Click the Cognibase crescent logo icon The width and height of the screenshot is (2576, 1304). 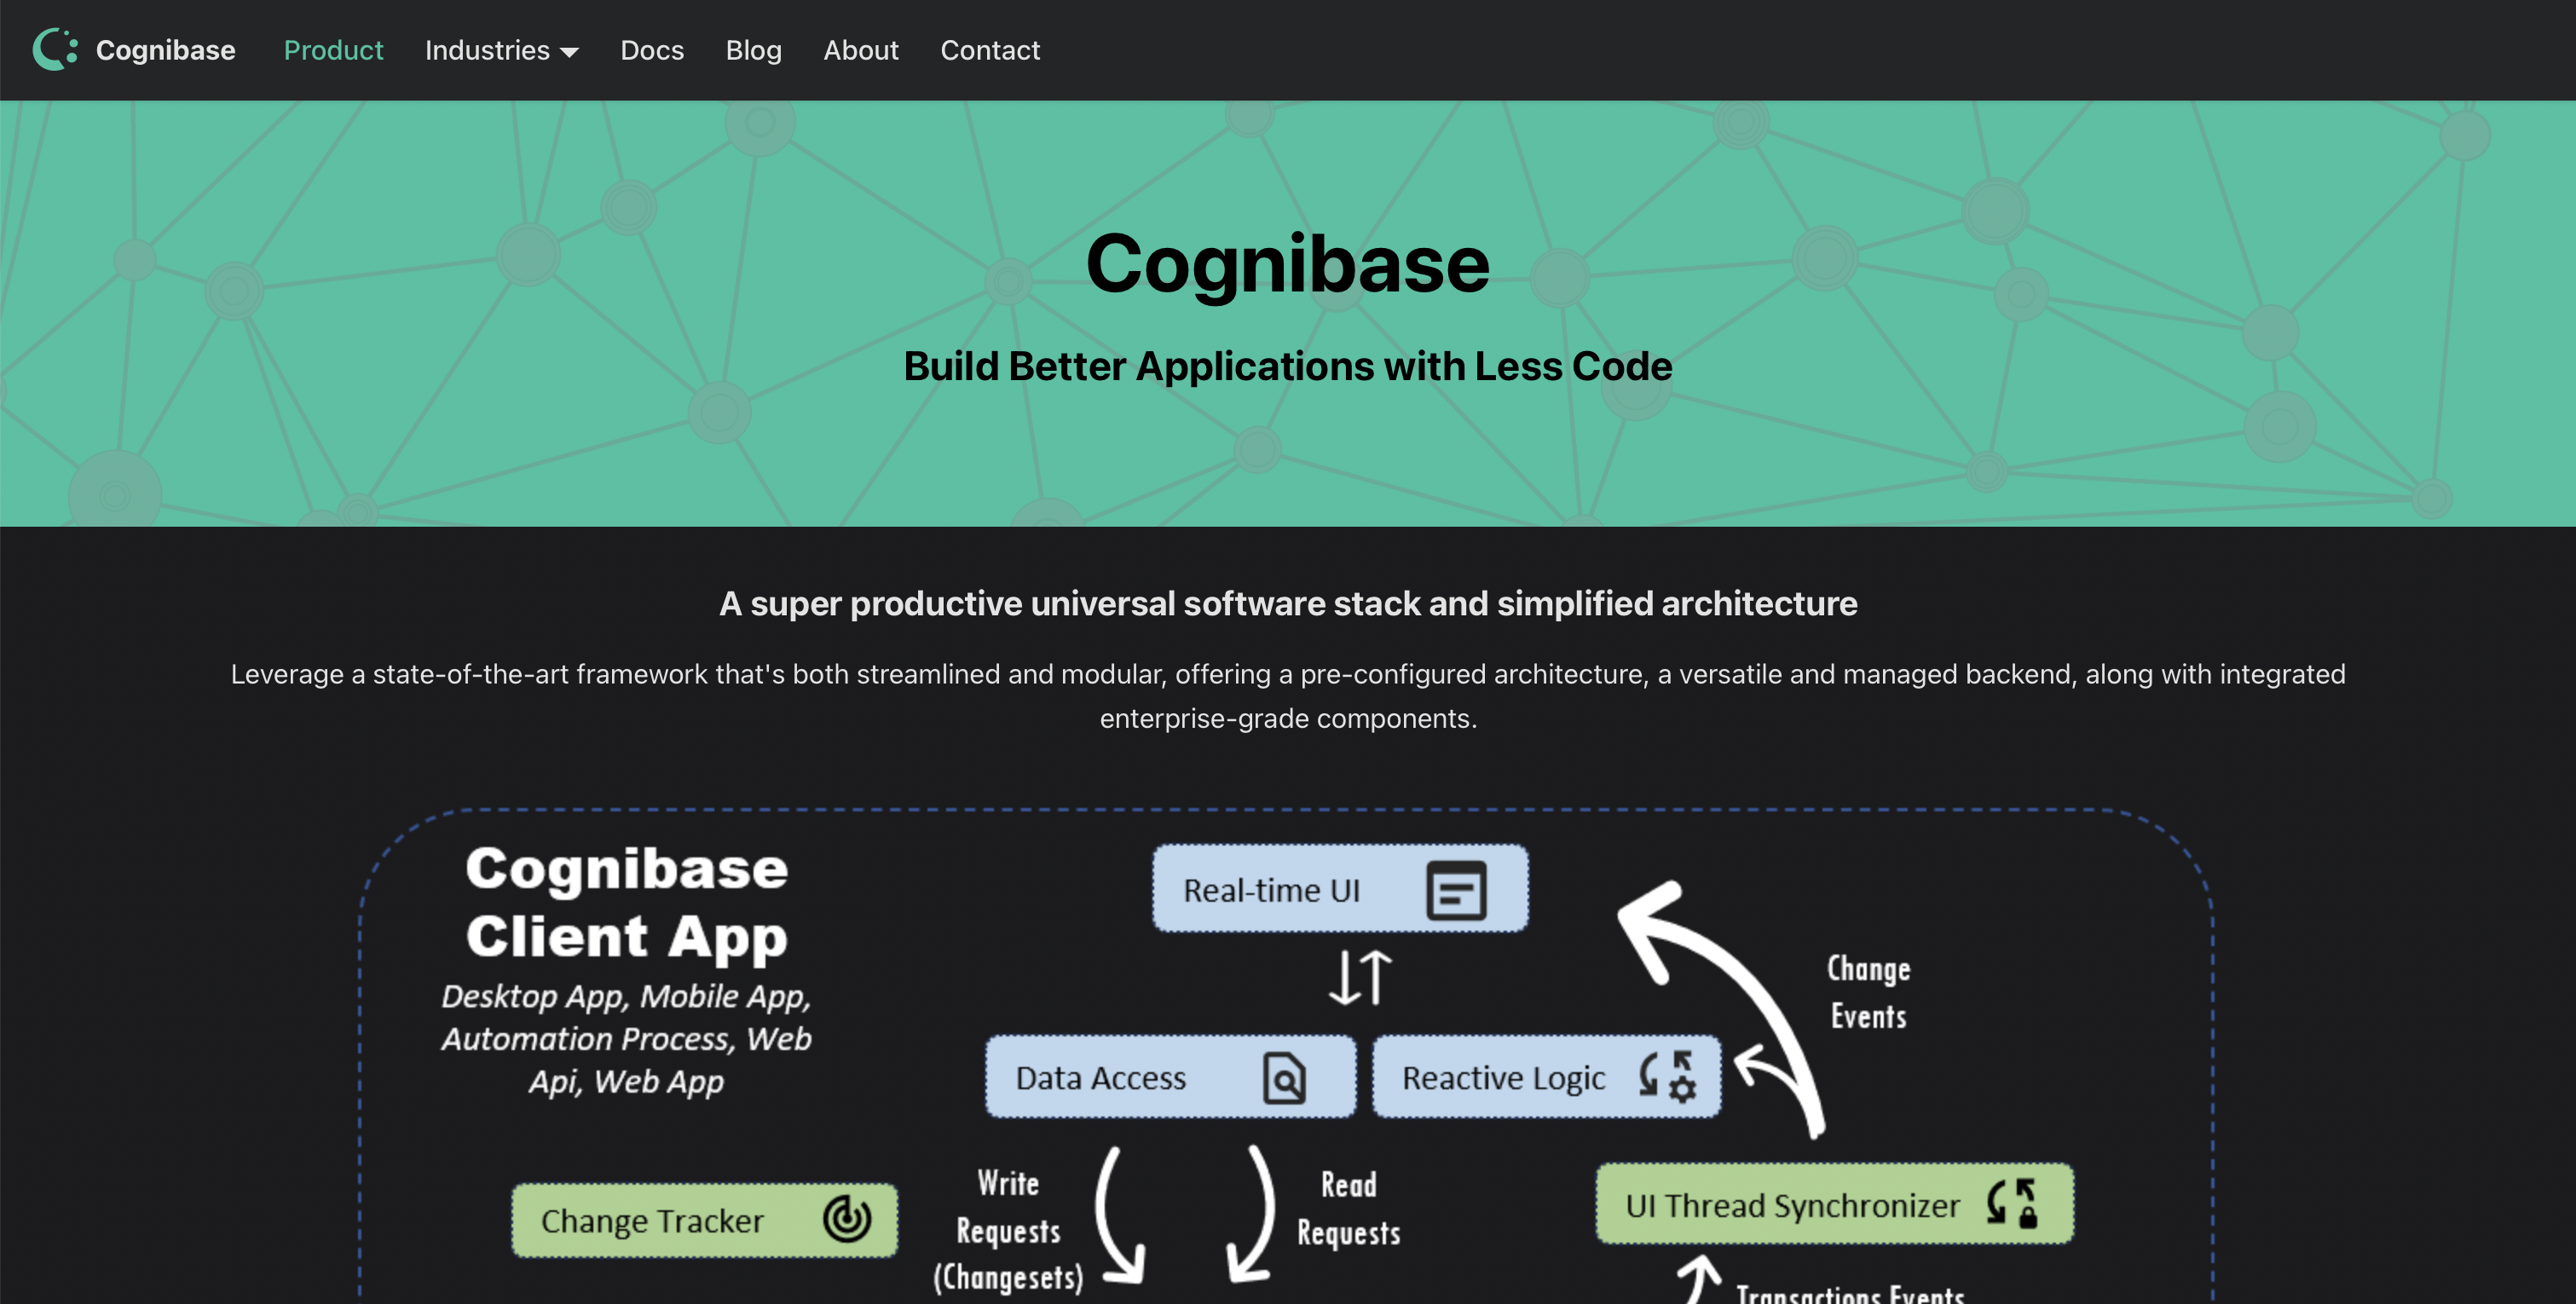(x=55, y=49)
